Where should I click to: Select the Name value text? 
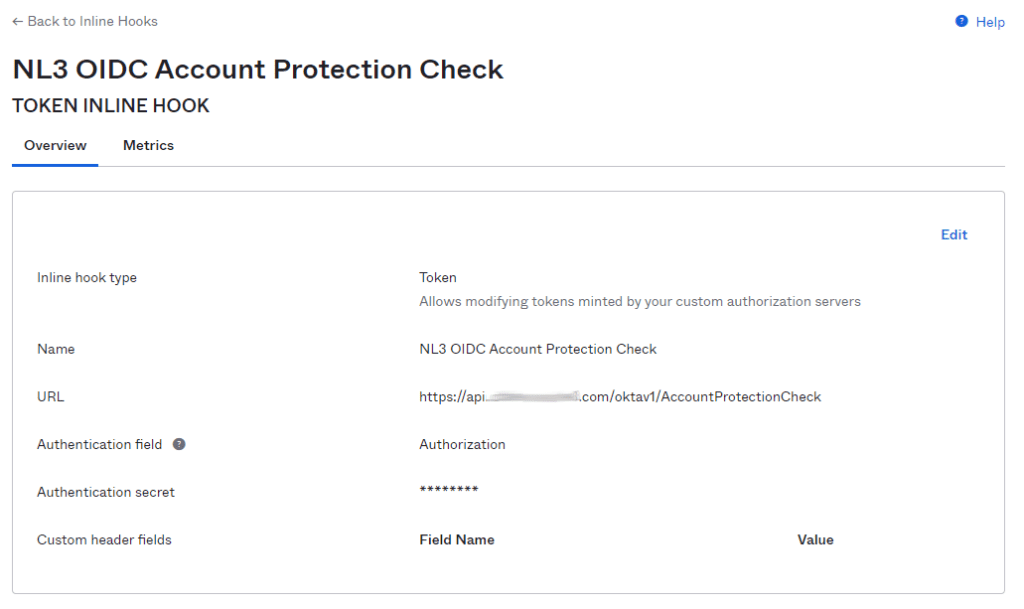coord(537,349)
